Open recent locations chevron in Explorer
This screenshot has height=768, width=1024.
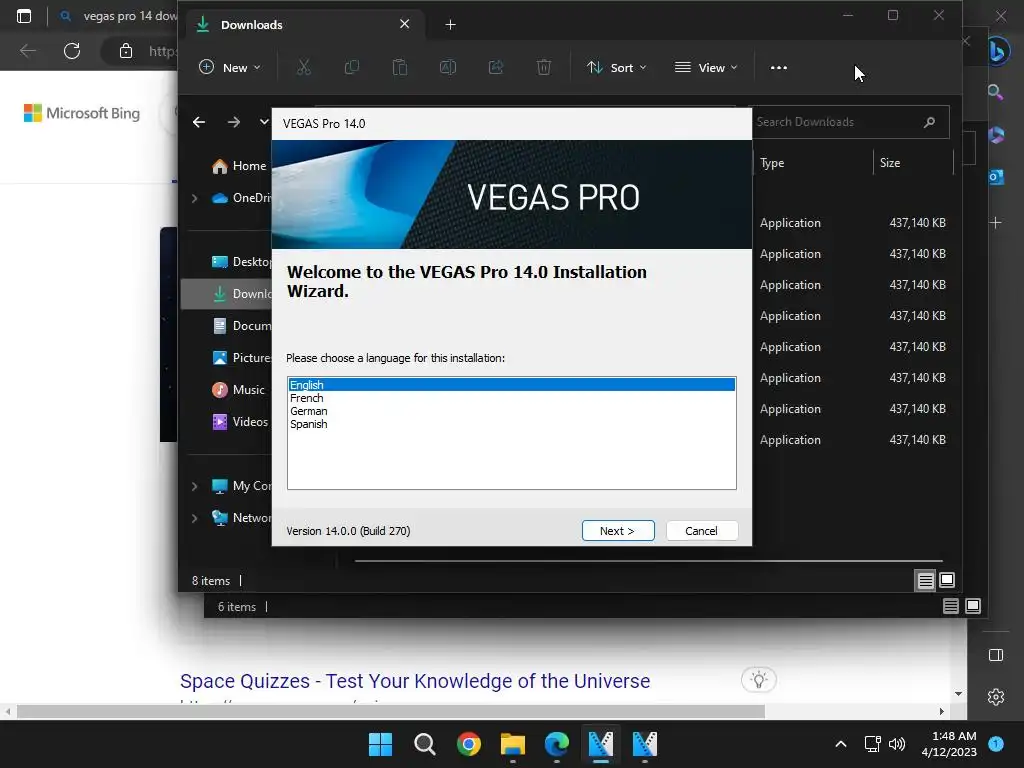pos(264,122)
